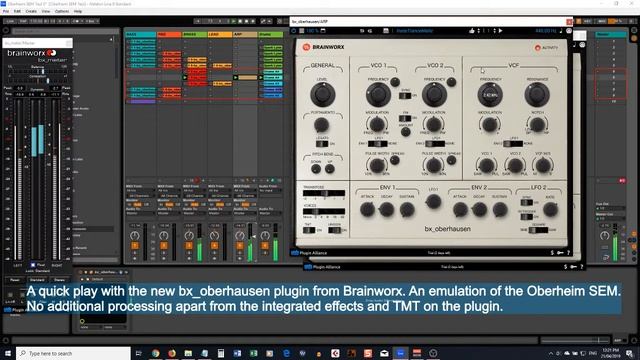The width and height of the screenshot is (640, 360).
Task: Open BASS track Audio To Master dropdown
Action: [x=139, y=213]
